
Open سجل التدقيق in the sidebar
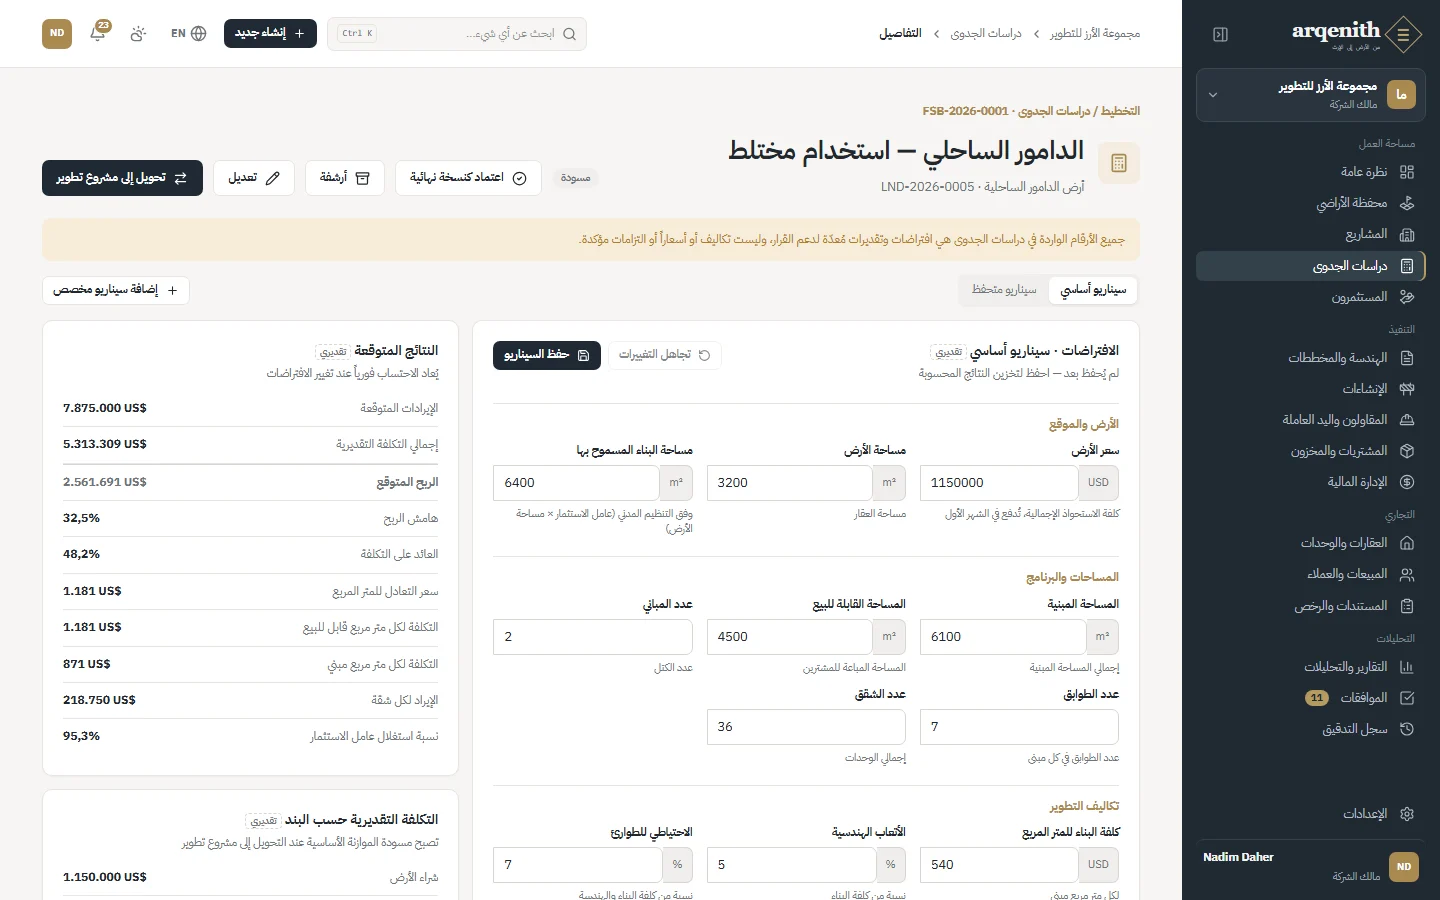coord(1311,729)
